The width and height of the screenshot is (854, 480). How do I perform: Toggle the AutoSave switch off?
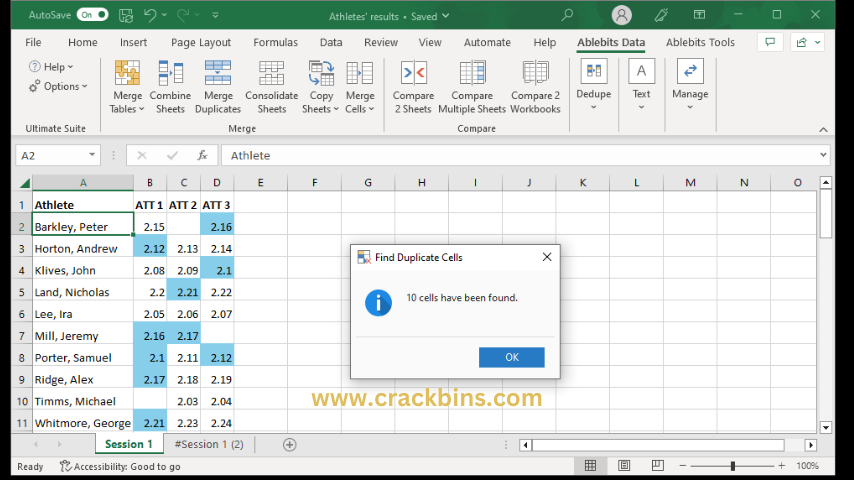[92, 15]
